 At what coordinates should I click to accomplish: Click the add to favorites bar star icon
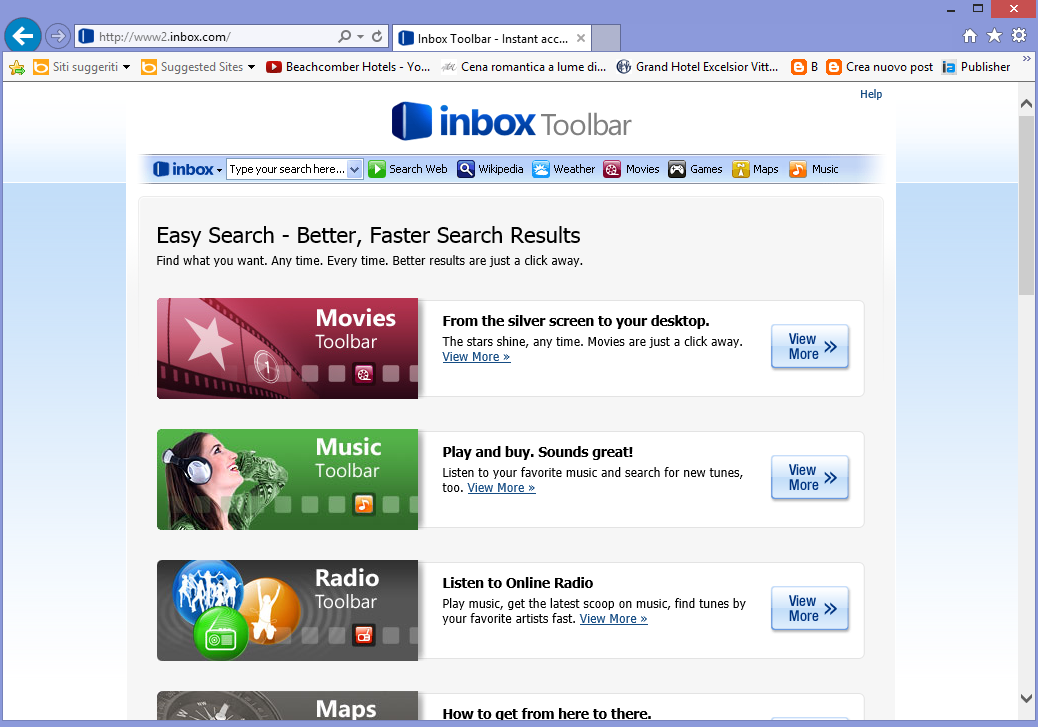[x=17, y=67]
